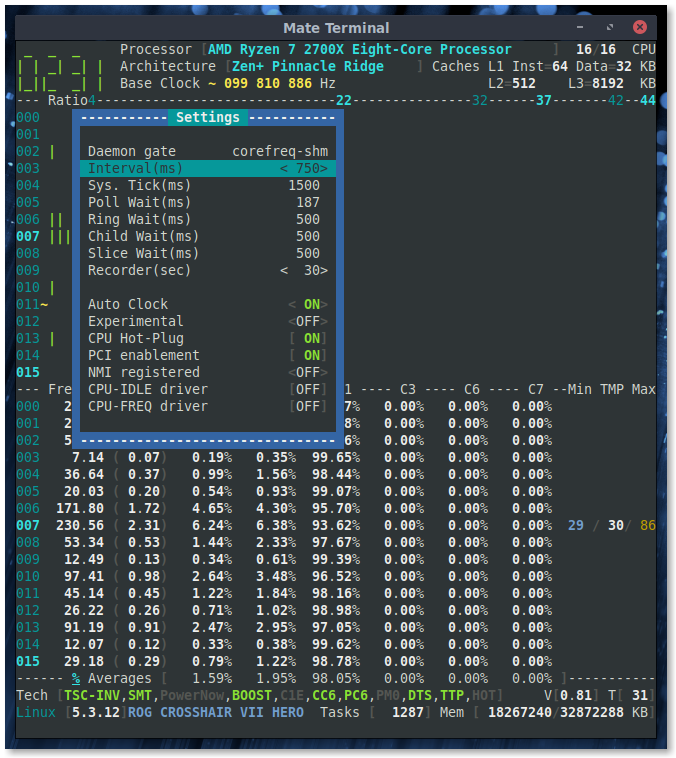Click the TTP tech flag
The image size is (676, 758).
tap(452, 695)
